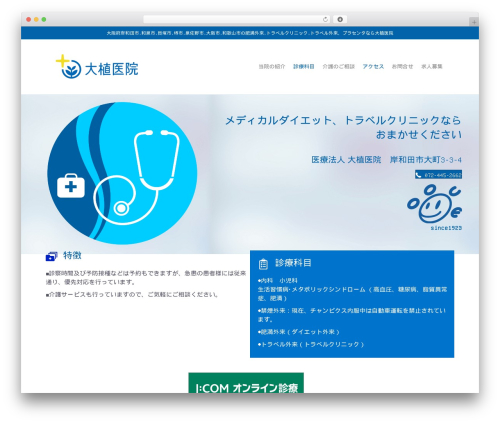500x423 pixels.
Task: Click the first-aid kit icon in illustration
Action: 71,186
